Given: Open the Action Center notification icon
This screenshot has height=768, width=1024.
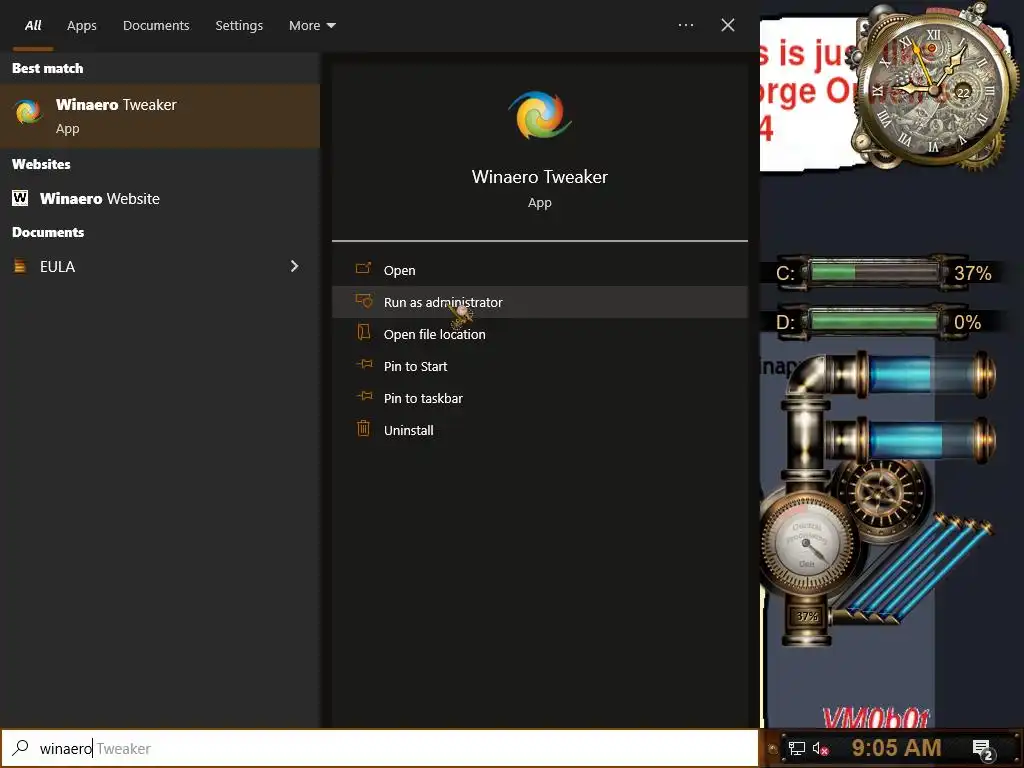Looking at the screenshot, I should click(982, 749).
